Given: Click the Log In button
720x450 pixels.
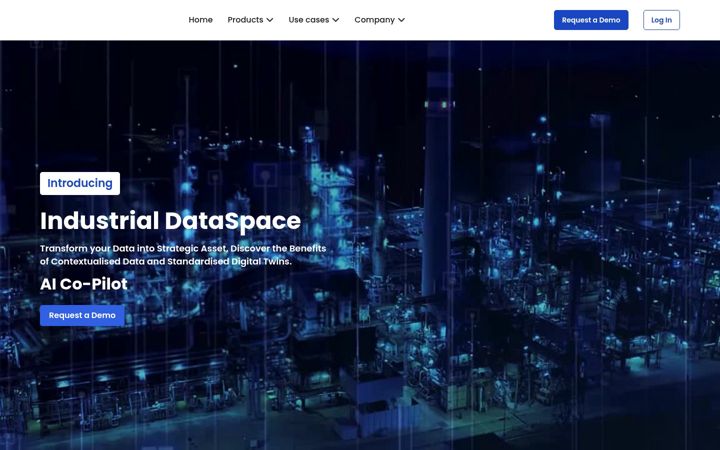Looking at the screenshot, I should coord(661,20).
